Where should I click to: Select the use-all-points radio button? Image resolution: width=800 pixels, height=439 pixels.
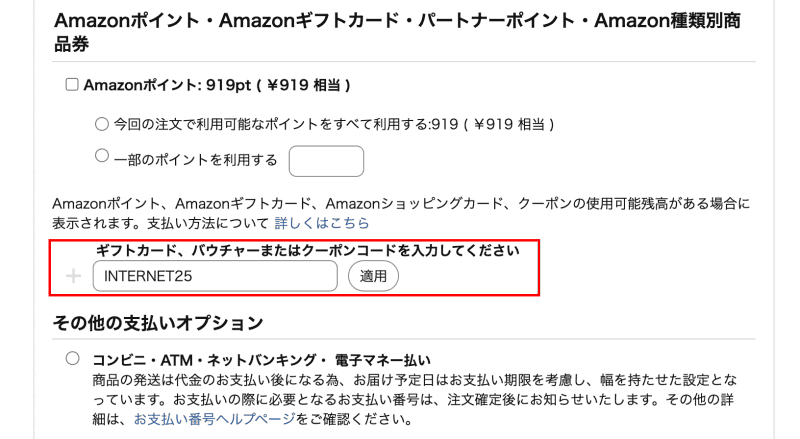point(101,124)
